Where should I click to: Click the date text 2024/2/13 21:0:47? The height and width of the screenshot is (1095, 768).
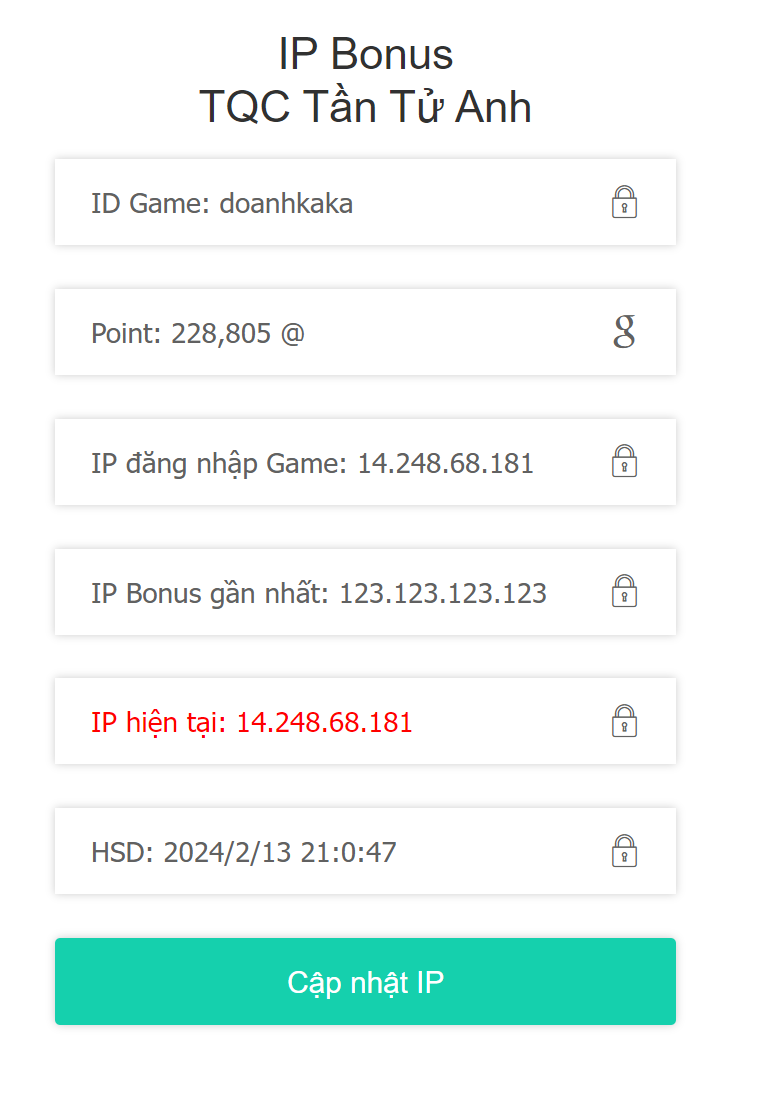[280, 852]
